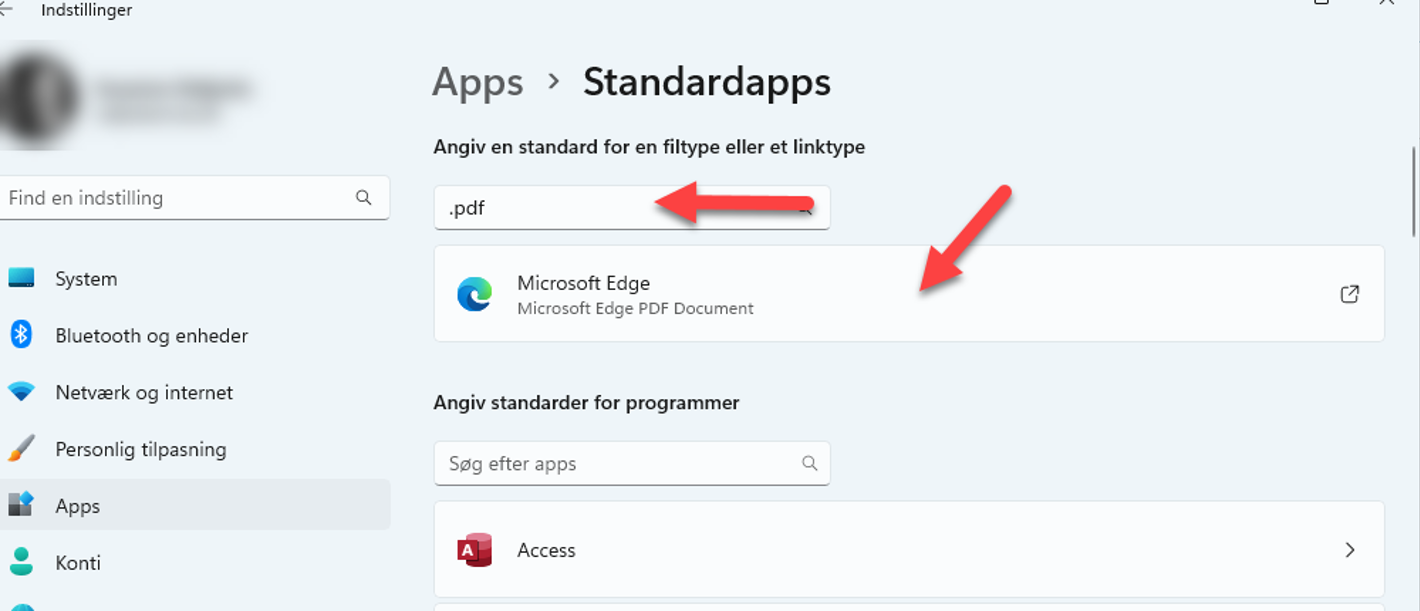
Task: Select the Apps sidebar icon
Action: point(21,505)
